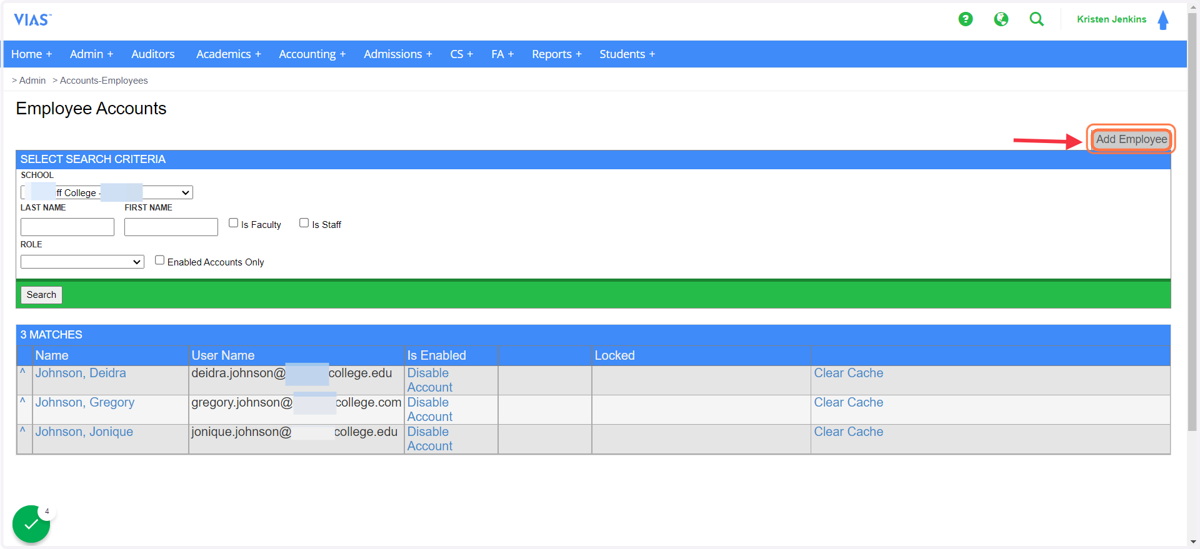
Task: Click the VIAS logo
Action: pyautogui.click(x=32, y=19)
